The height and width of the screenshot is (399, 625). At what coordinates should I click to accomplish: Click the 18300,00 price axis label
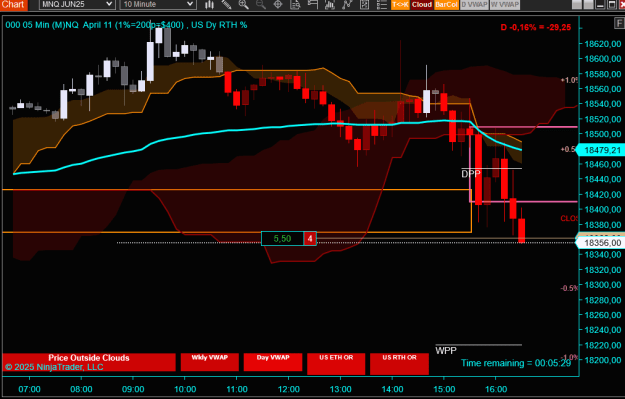tap(603, 285)
